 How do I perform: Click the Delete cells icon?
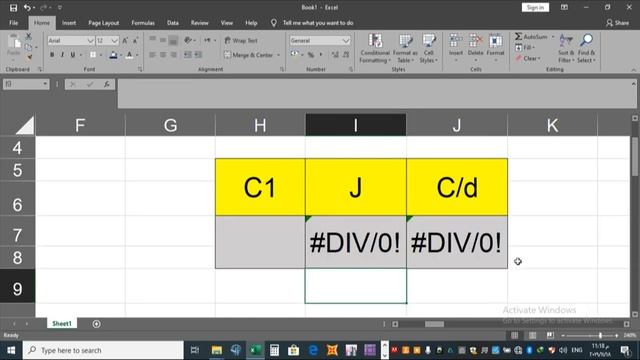point(476,41)
